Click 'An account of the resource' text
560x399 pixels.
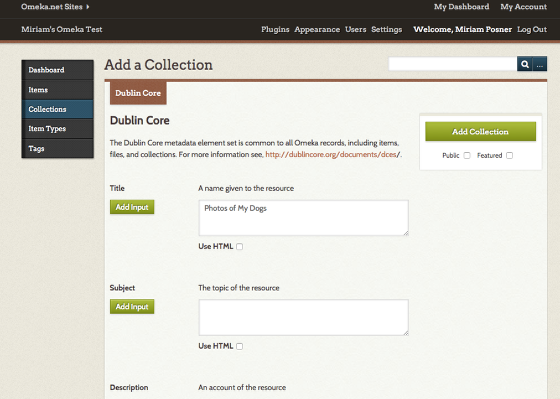pos(242,387)
